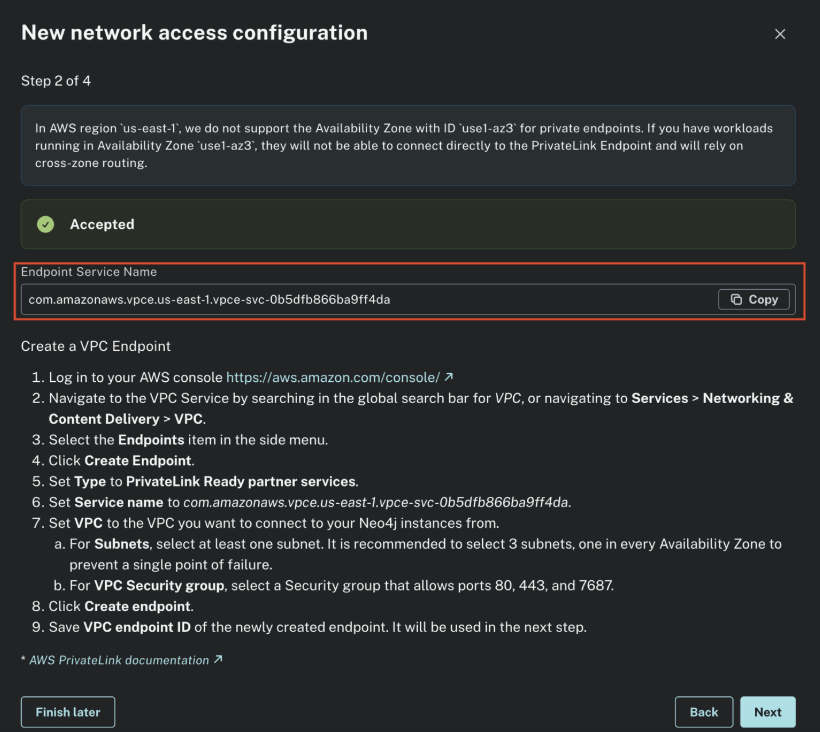Click the Step 2 of 4 progress label
The width and height of the screenshot is (820, 732).
[56, 81]
